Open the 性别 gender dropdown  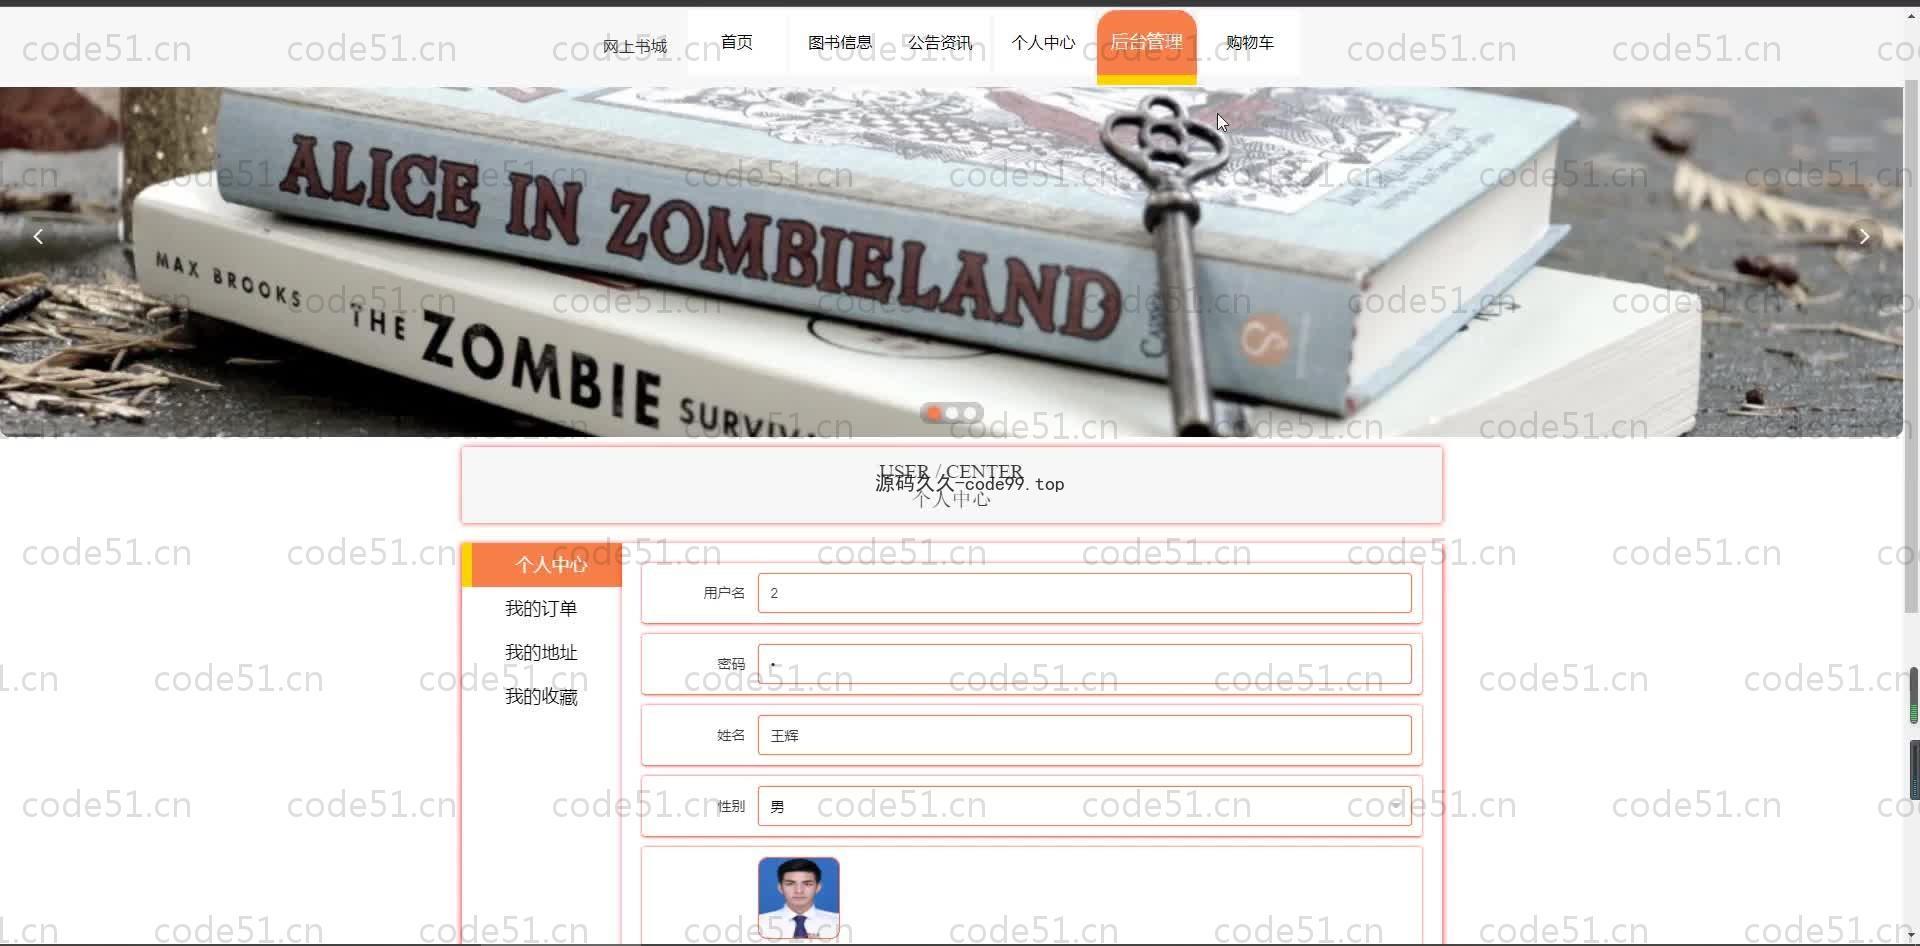click(x=1084, y=806)
